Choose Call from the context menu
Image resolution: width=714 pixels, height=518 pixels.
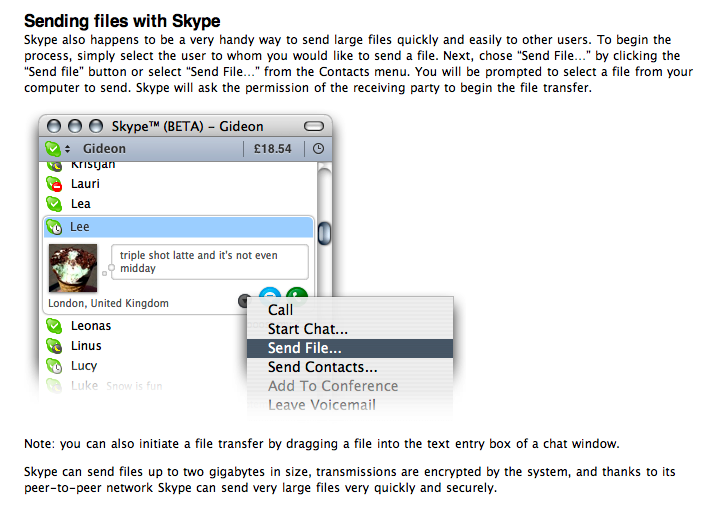pyautogui.click(x=350, y=310)
